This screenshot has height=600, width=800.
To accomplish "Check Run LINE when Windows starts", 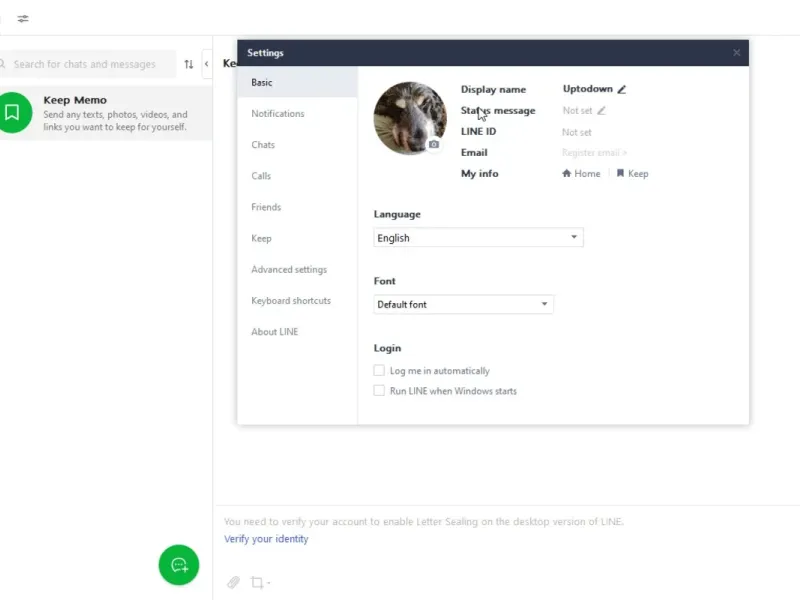I will (x=379, y=391).
